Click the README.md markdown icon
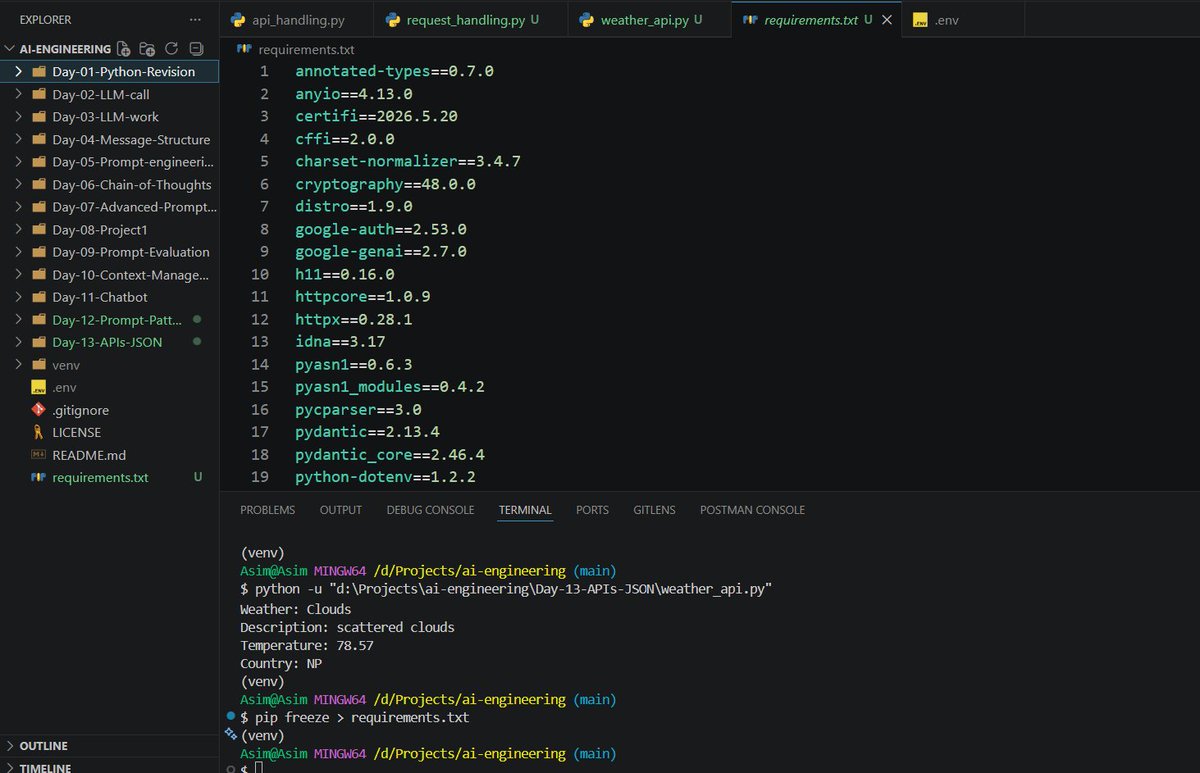The image size is (1200, 773). [39, 455]
